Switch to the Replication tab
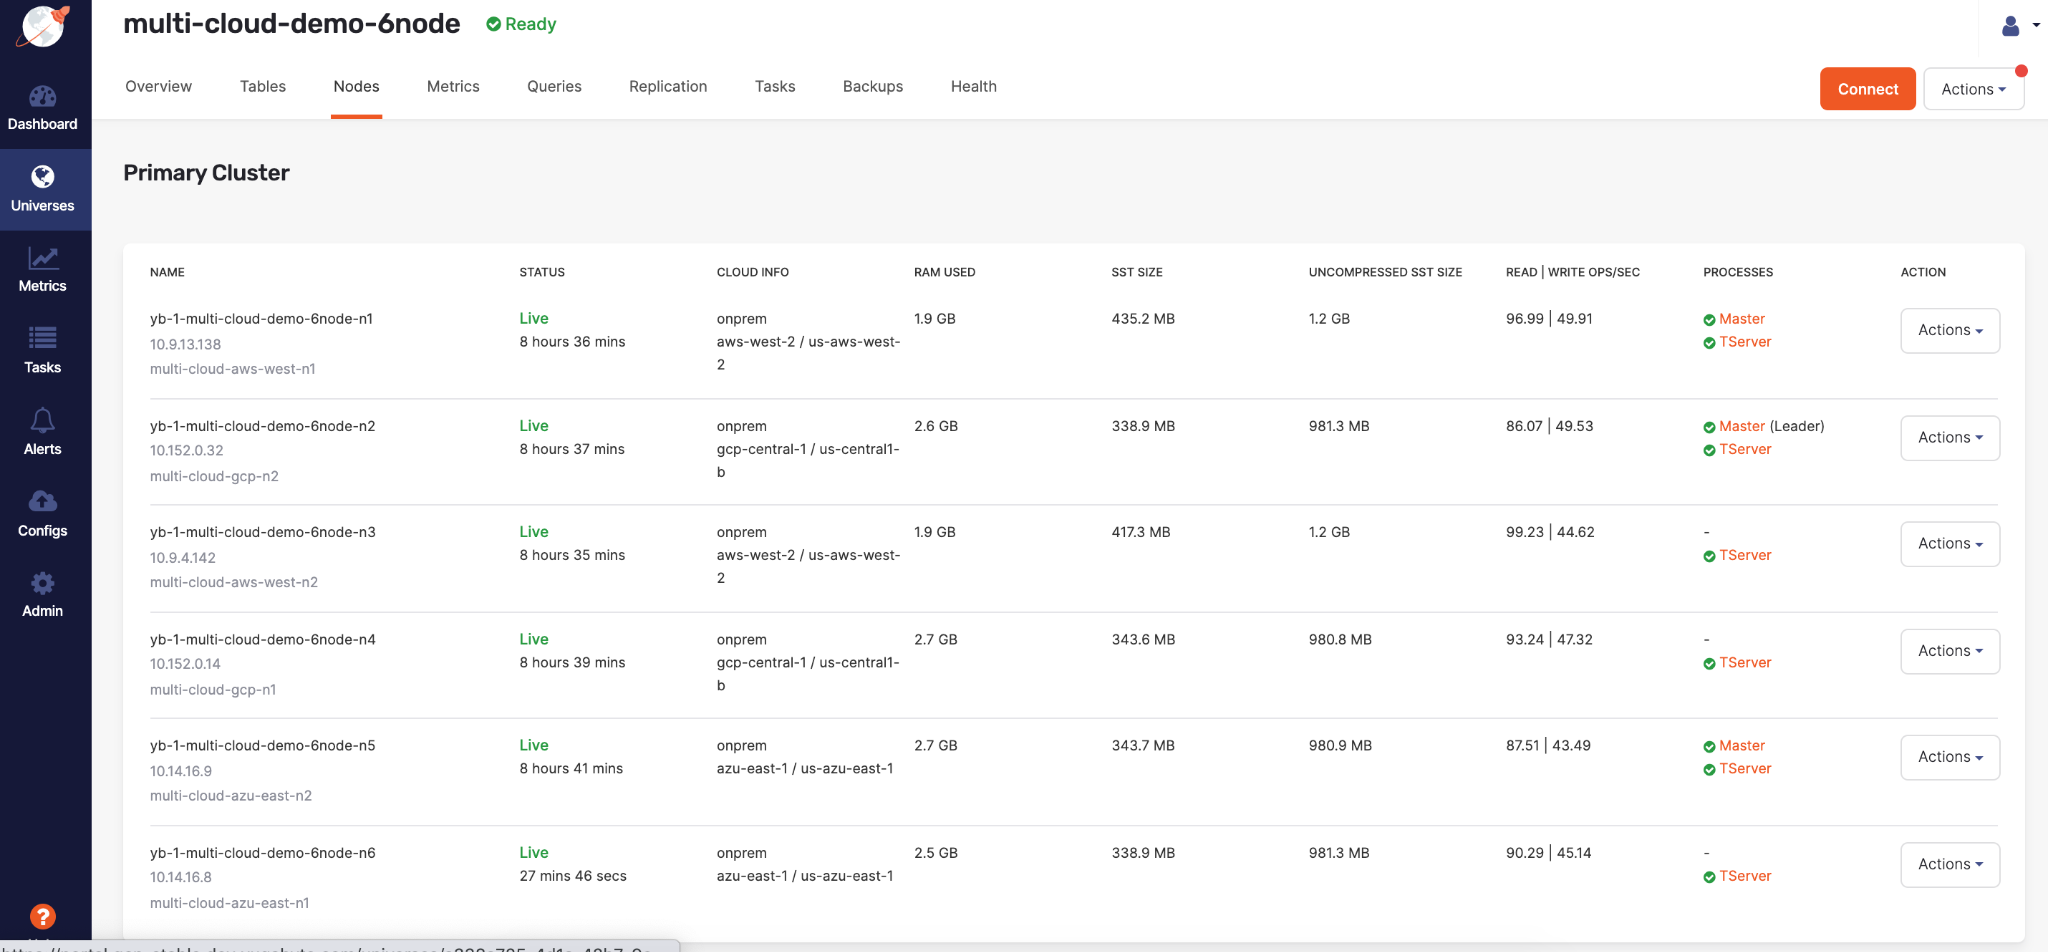Viewport: 2048px width, 952px height. (x=667, y=87)
